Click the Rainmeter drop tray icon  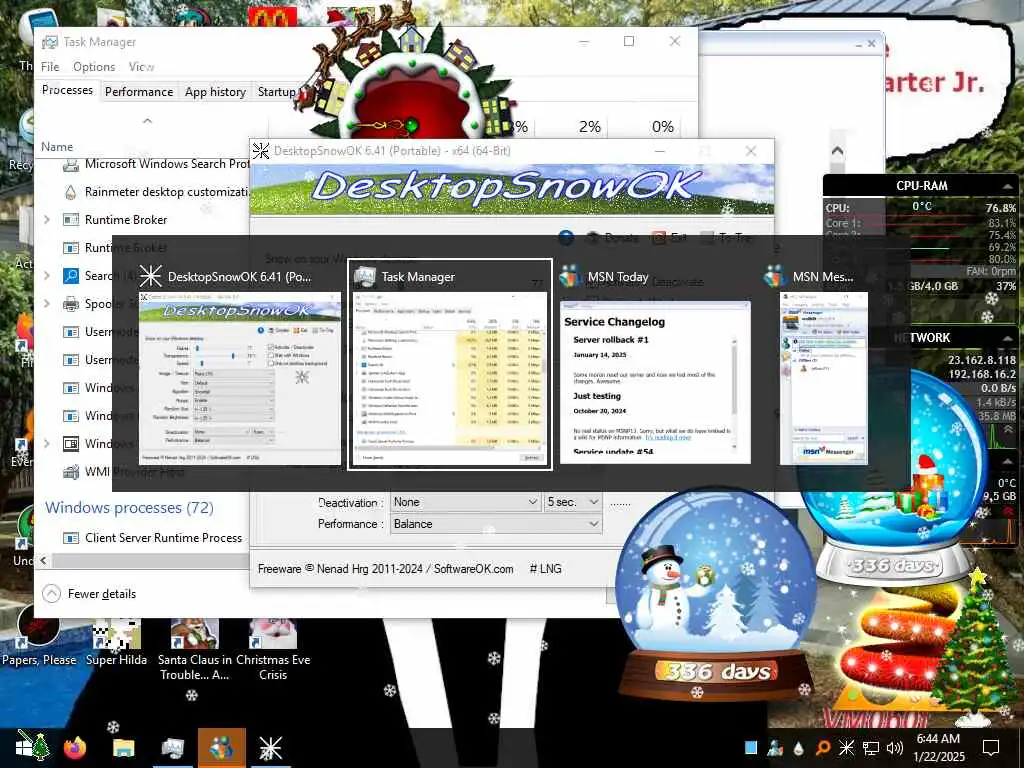click(x=799, y=748)
